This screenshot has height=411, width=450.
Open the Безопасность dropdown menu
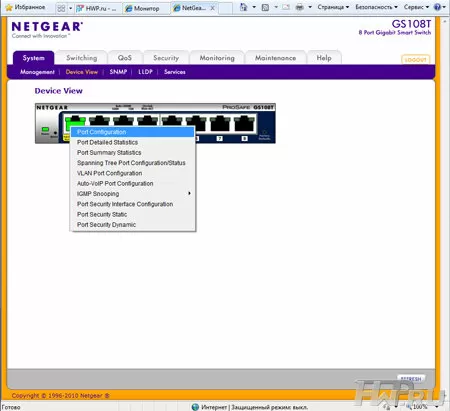point(376,7)
